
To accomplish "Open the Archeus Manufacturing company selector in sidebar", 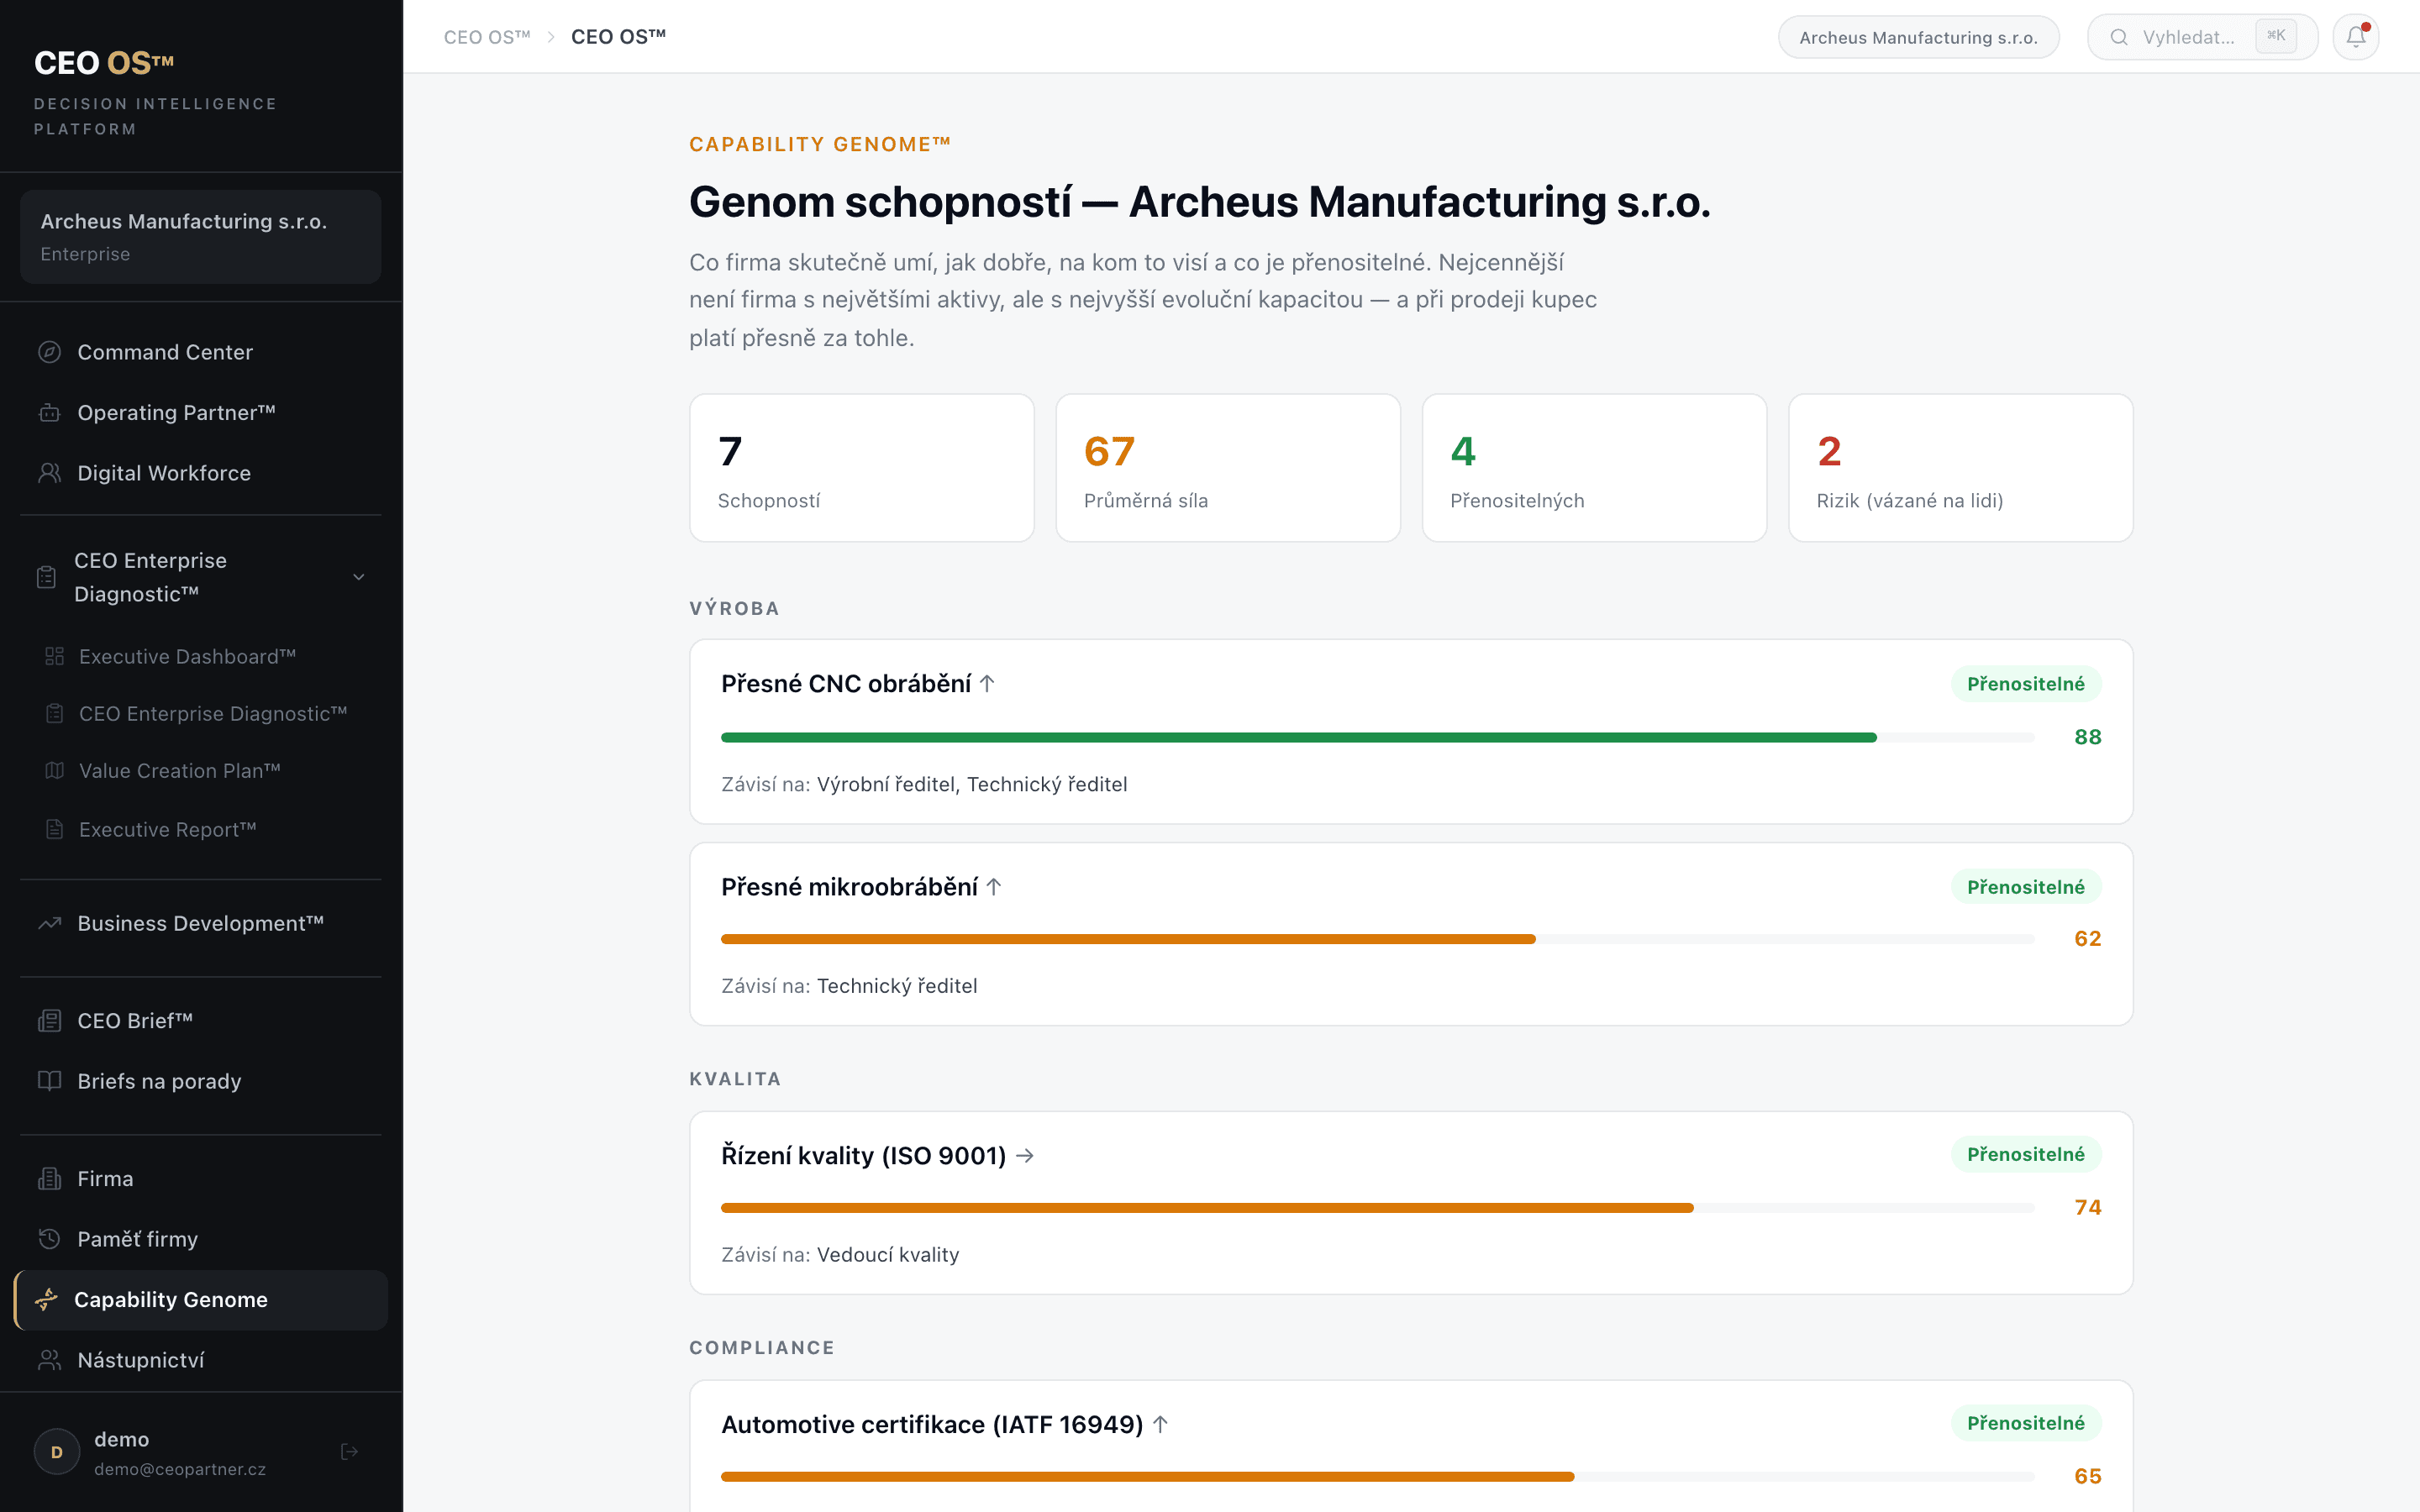I will tap(200, 237).
